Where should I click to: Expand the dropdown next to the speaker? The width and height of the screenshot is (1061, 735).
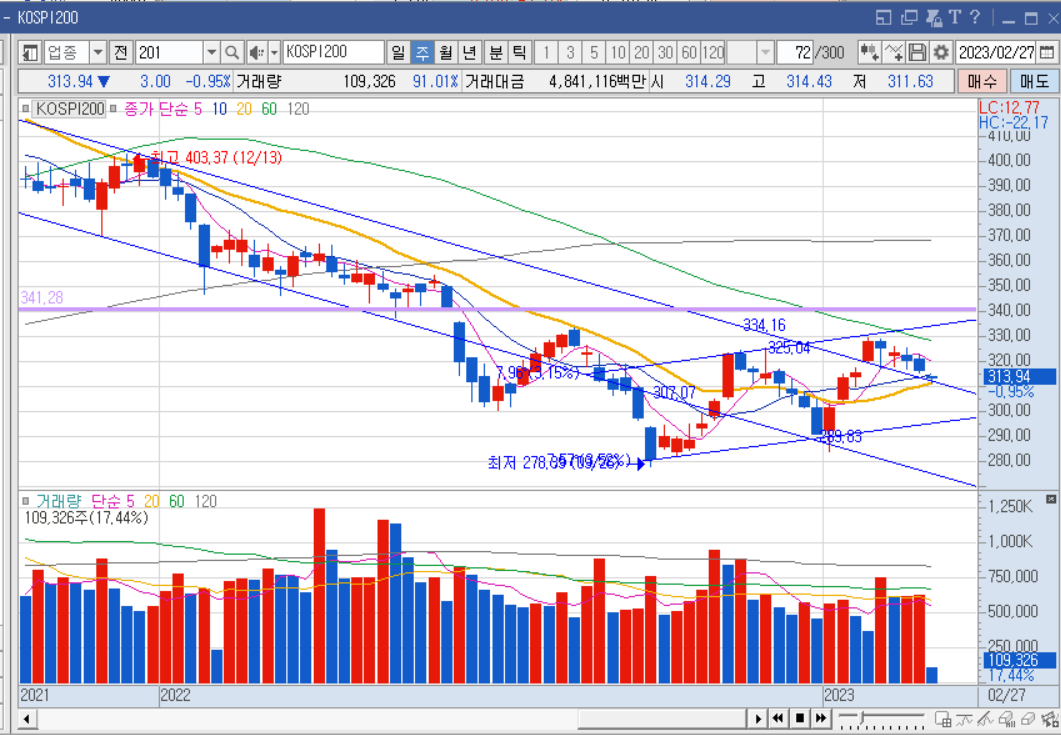point(274,52)
